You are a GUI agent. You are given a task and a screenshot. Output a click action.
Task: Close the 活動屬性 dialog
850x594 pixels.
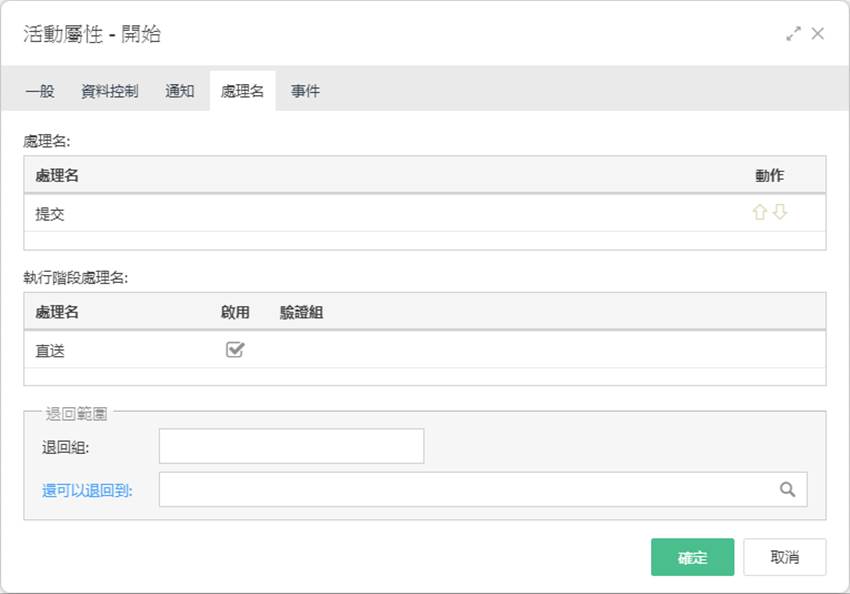click(817, 34)
